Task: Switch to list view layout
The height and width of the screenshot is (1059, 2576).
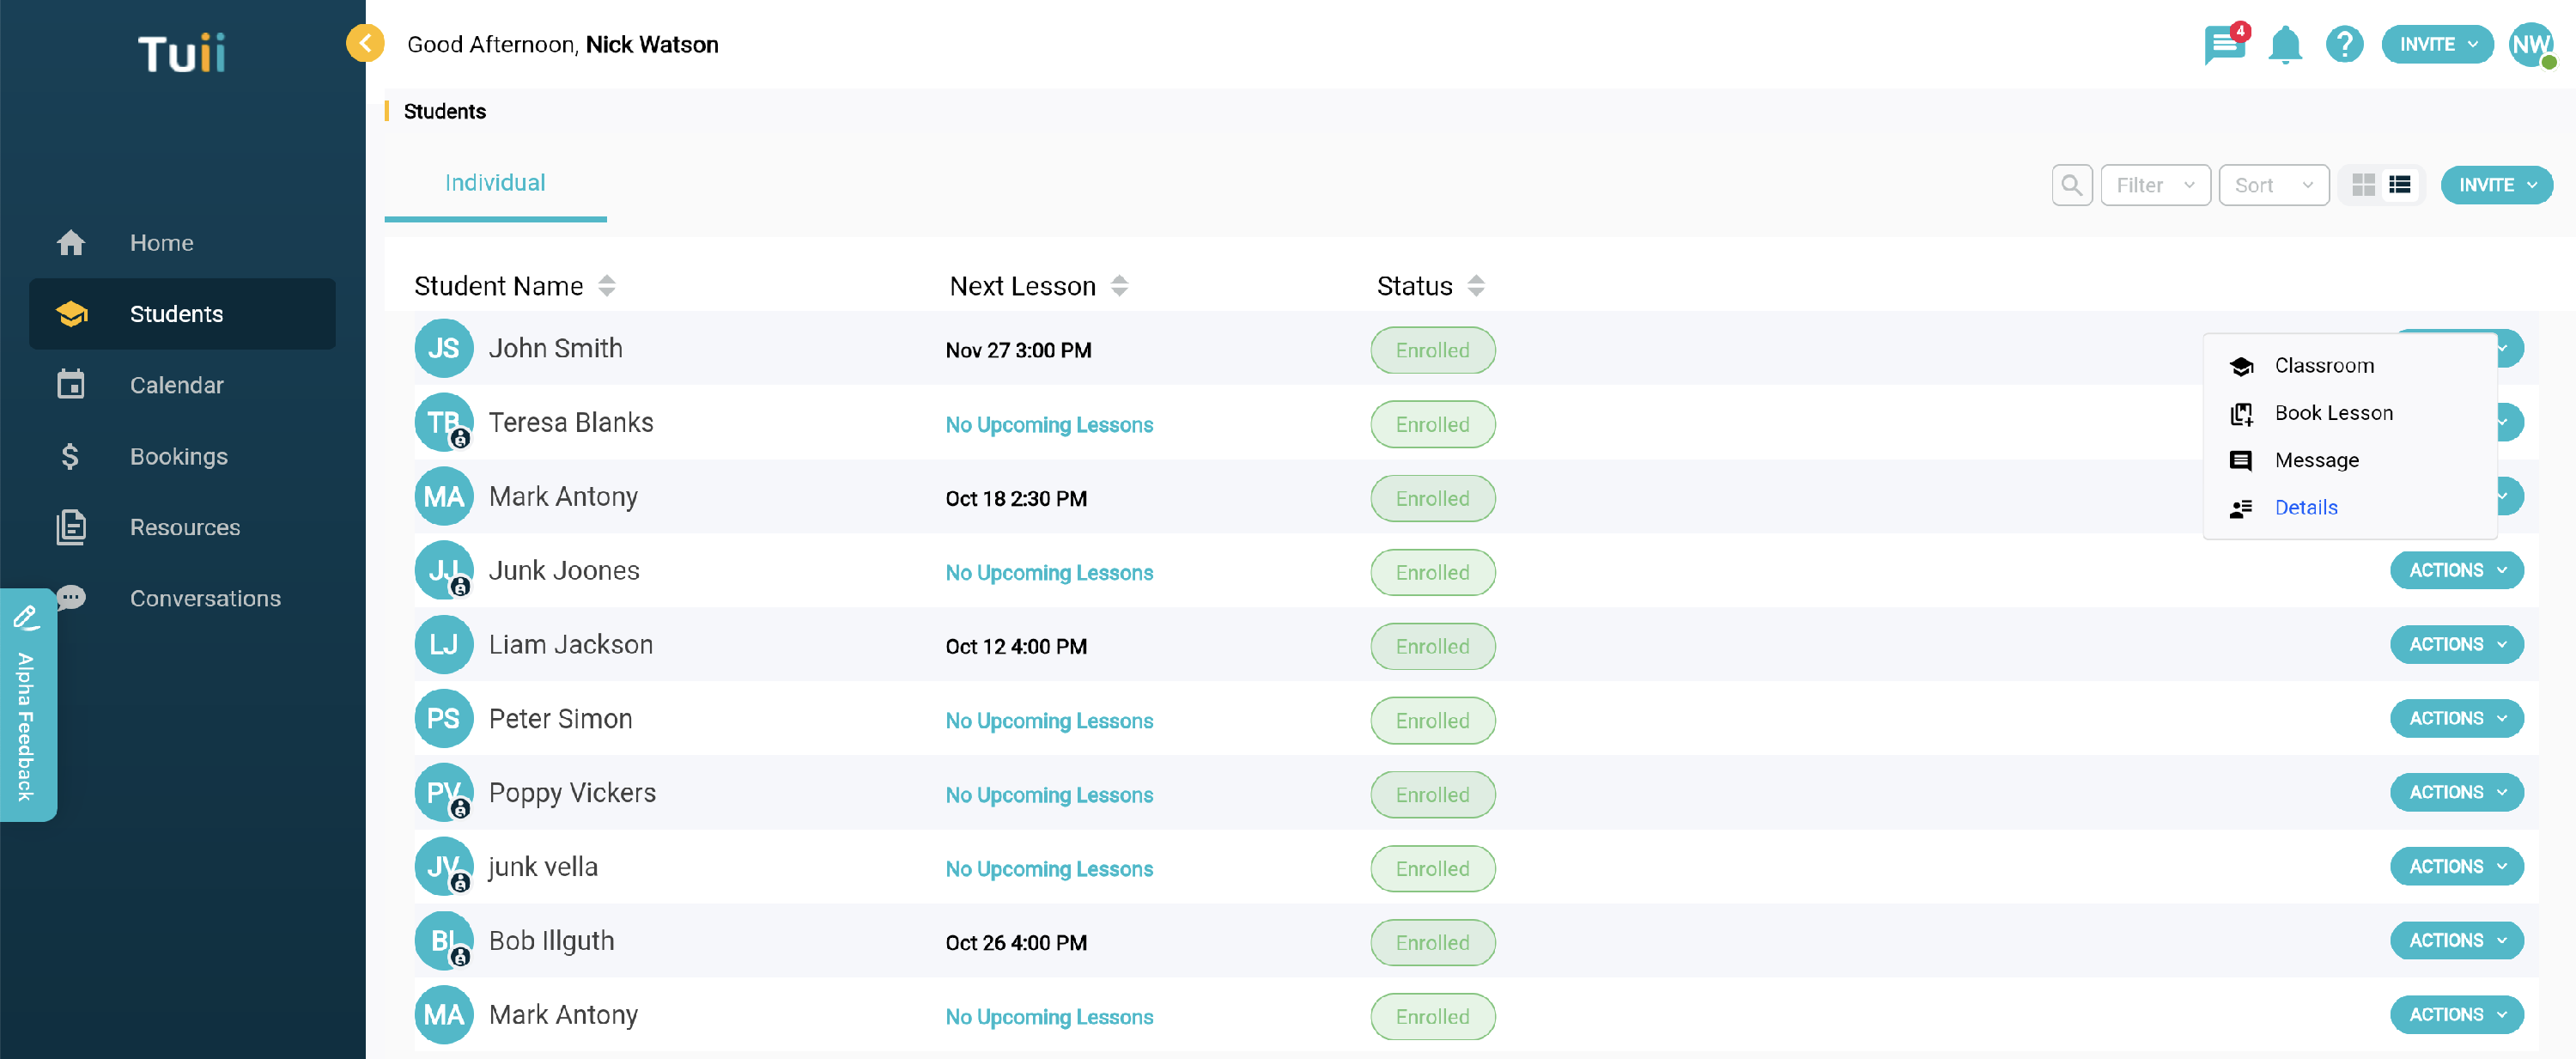Action: (x=2399, y=185)
